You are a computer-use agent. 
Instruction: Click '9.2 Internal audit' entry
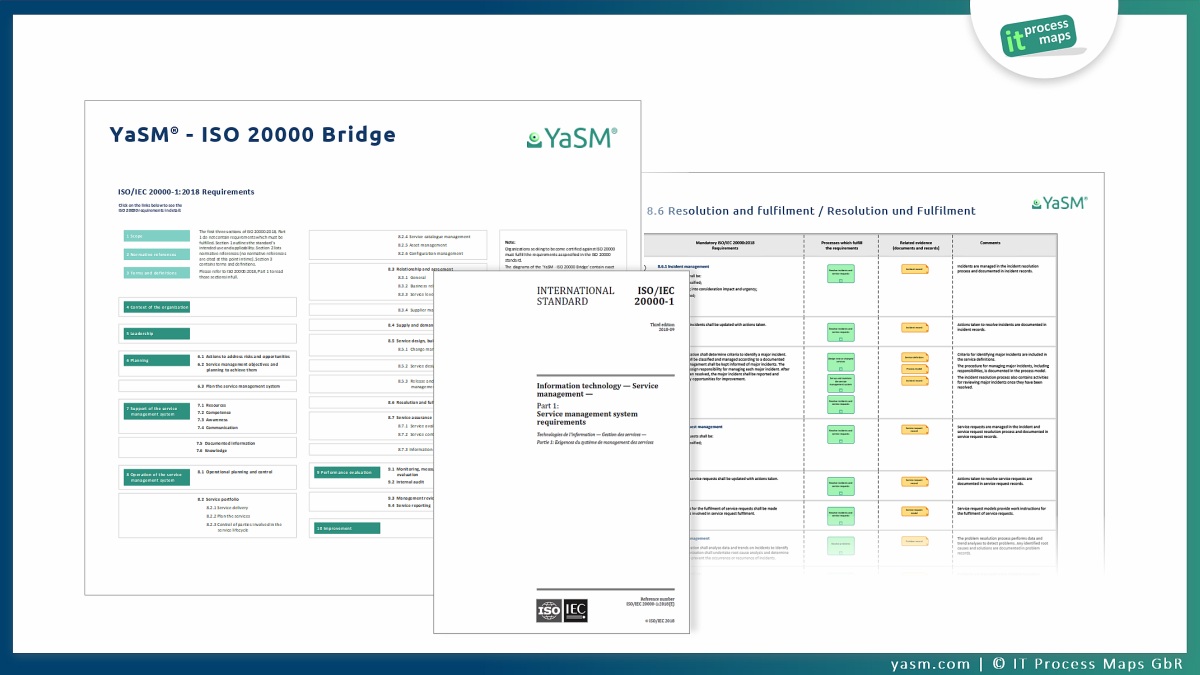point(407,482)
